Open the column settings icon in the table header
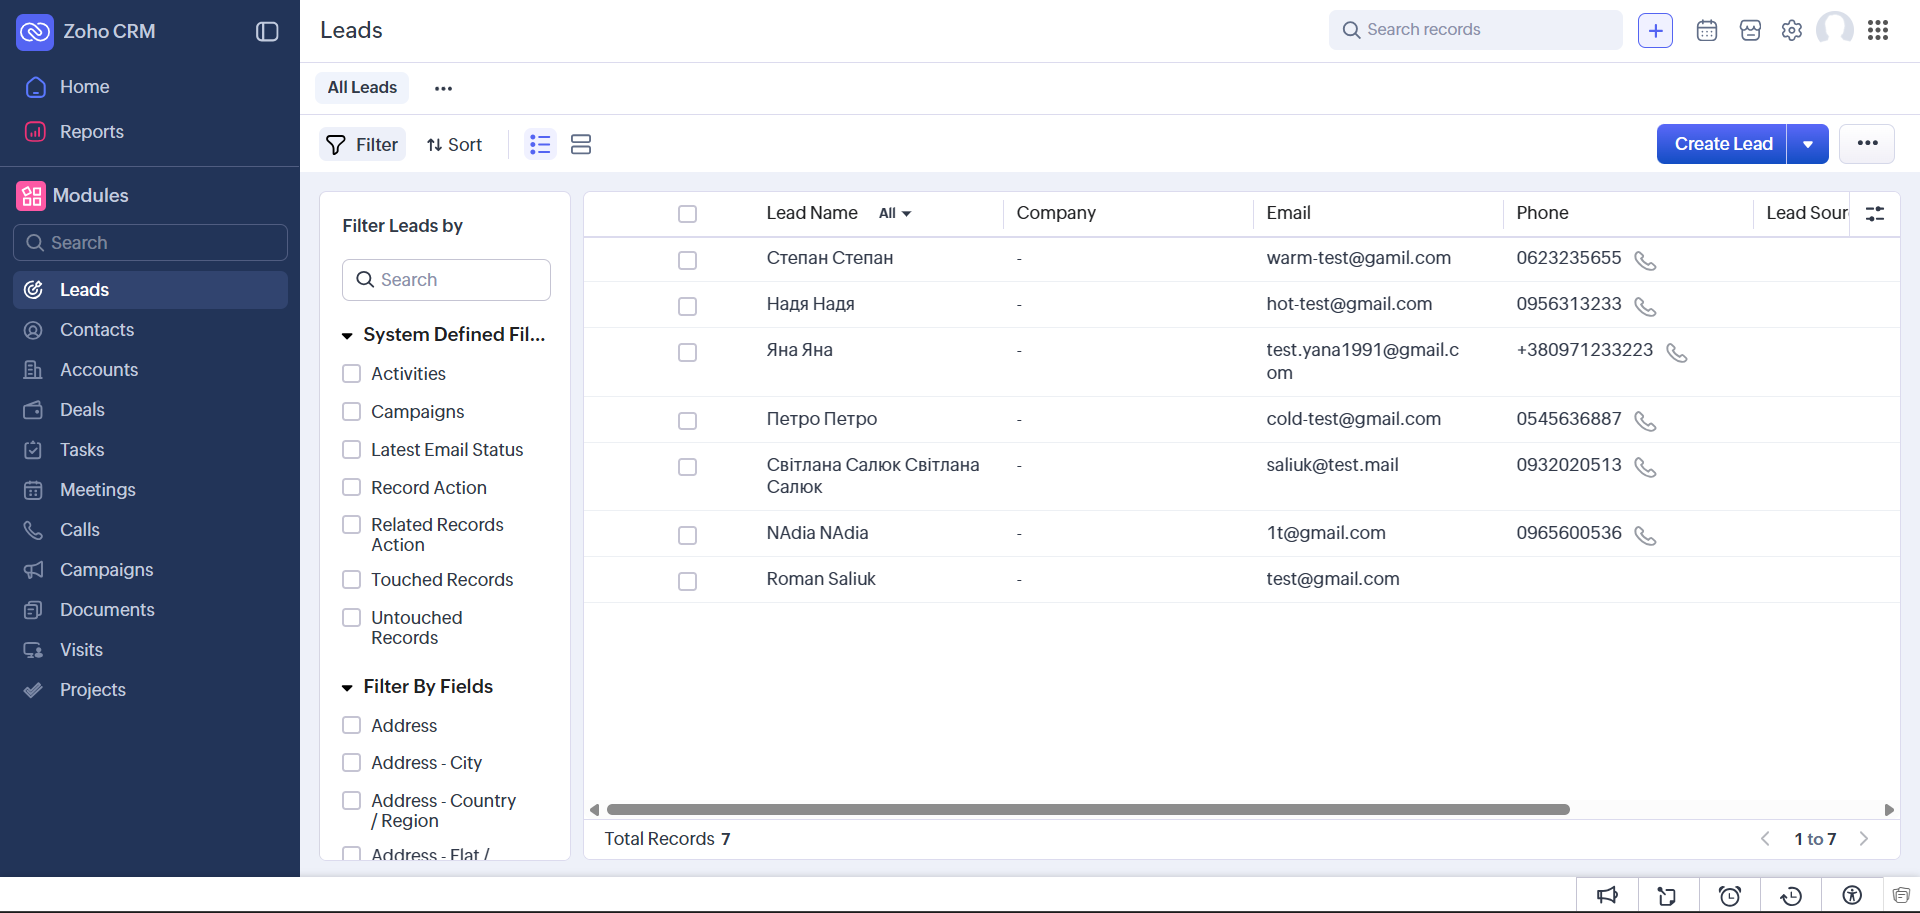This screenshot has height=913, width=1920. click(x=1875, y=213)
